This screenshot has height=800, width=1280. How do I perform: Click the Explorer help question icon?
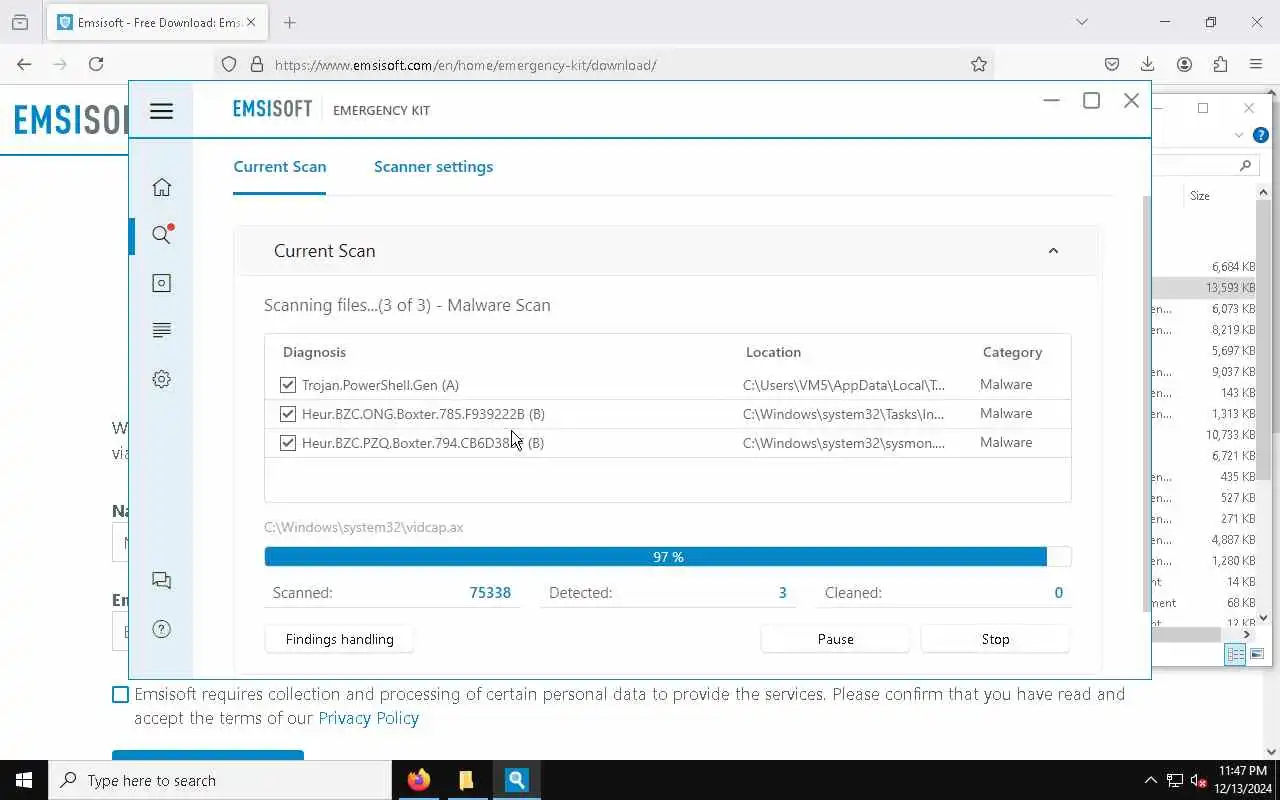click(x=1261, y=135)
